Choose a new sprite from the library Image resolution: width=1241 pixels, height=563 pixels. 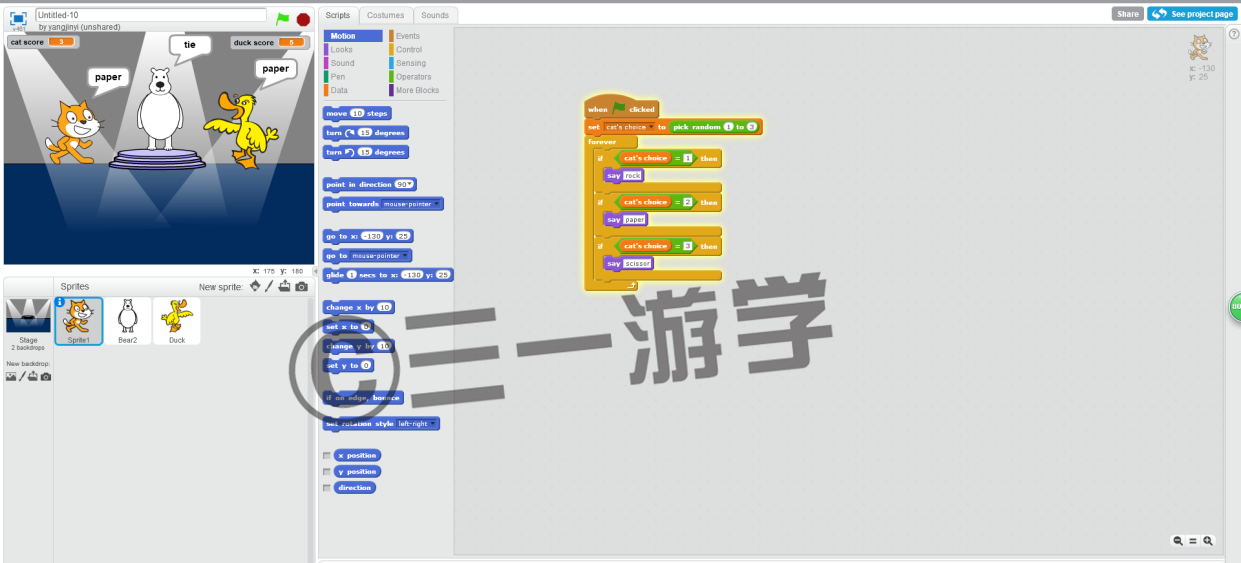pyautogui.click(x=255, y=286)
